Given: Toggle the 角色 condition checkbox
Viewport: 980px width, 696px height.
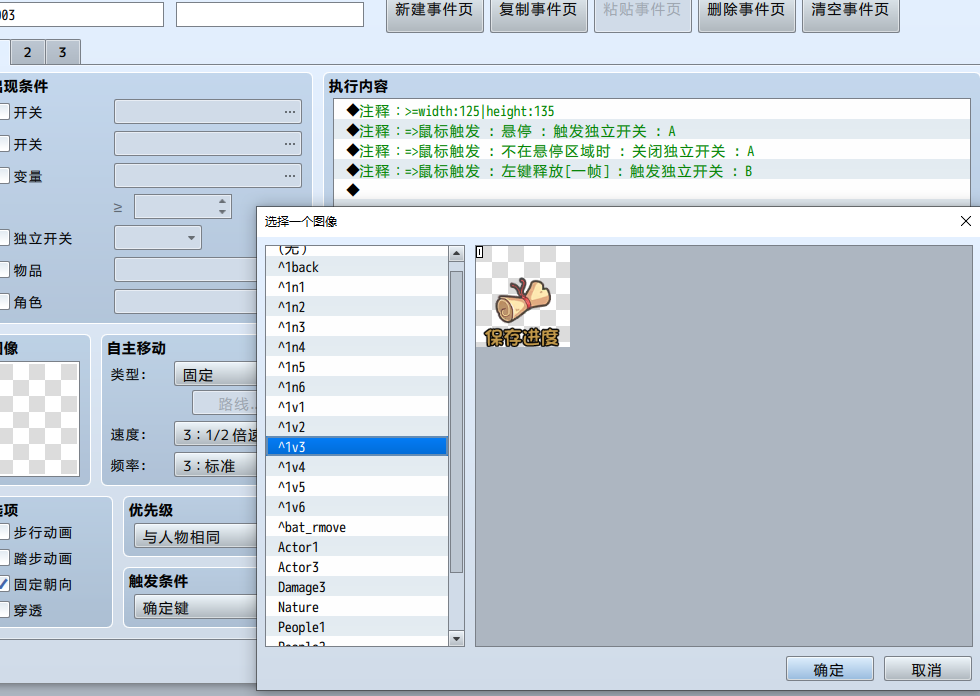Looking at the screenshot, I should [4, 302].
